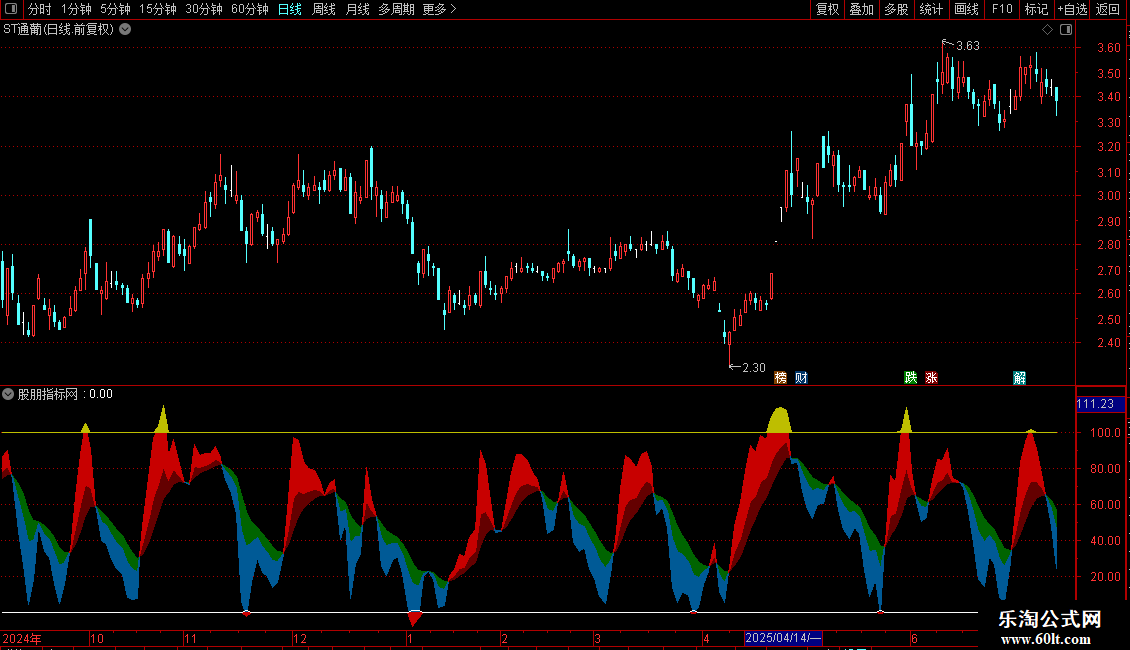The image size is (1130, 650).
Task: Add stock with +自选 button
Action: click(x=1072, y=9)
